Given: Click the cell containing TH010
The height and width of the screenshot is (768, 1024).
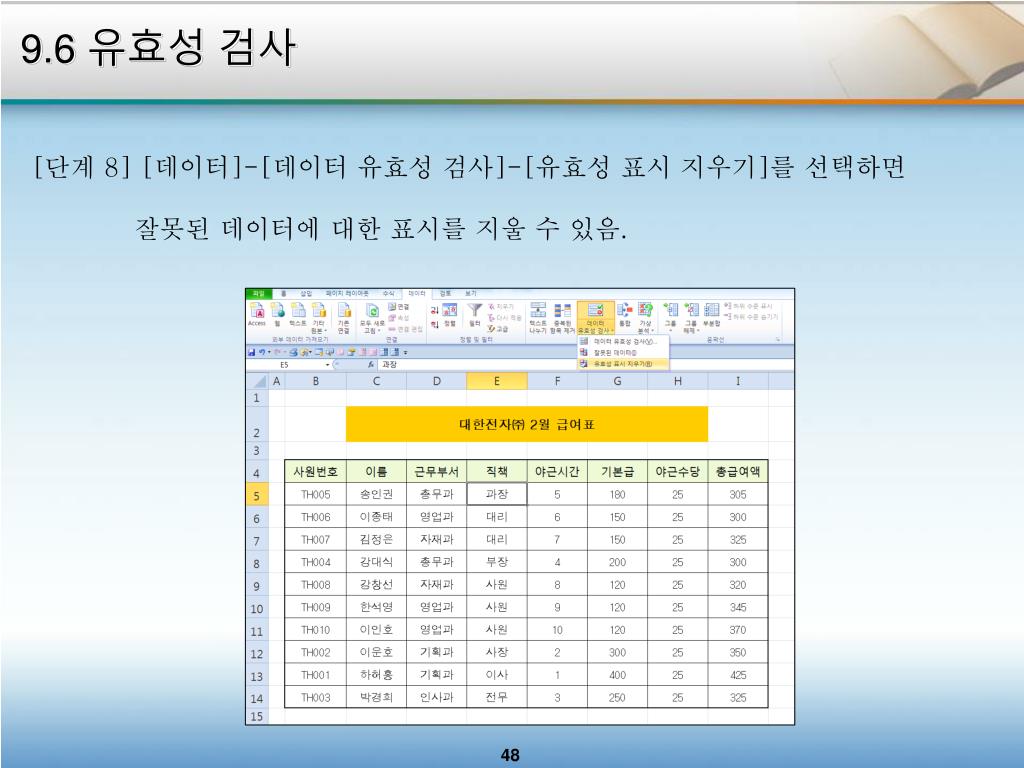Looking at the screenshot, I should point(315,630).
